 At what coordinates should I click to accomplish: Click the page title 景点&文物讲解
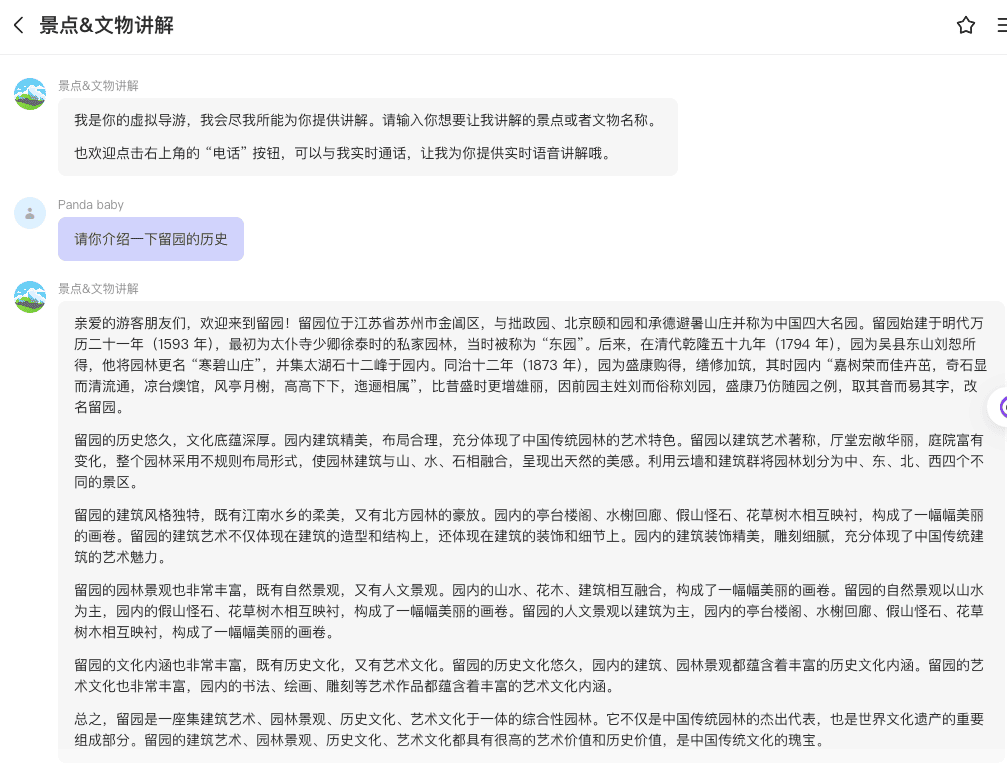(x=106, y=26)
